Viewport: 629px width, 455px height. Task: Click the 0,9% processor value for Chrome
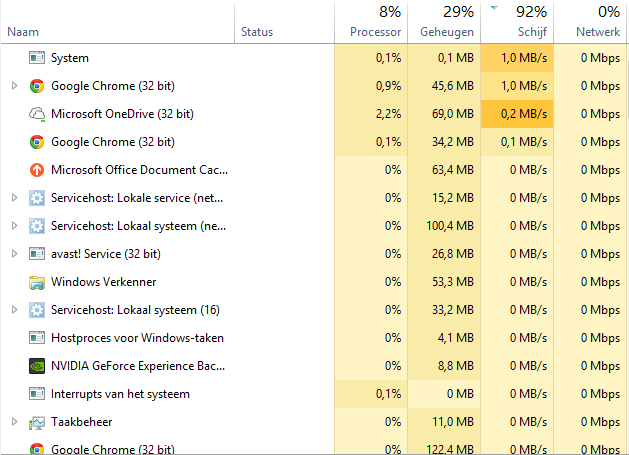coord(388,86)
